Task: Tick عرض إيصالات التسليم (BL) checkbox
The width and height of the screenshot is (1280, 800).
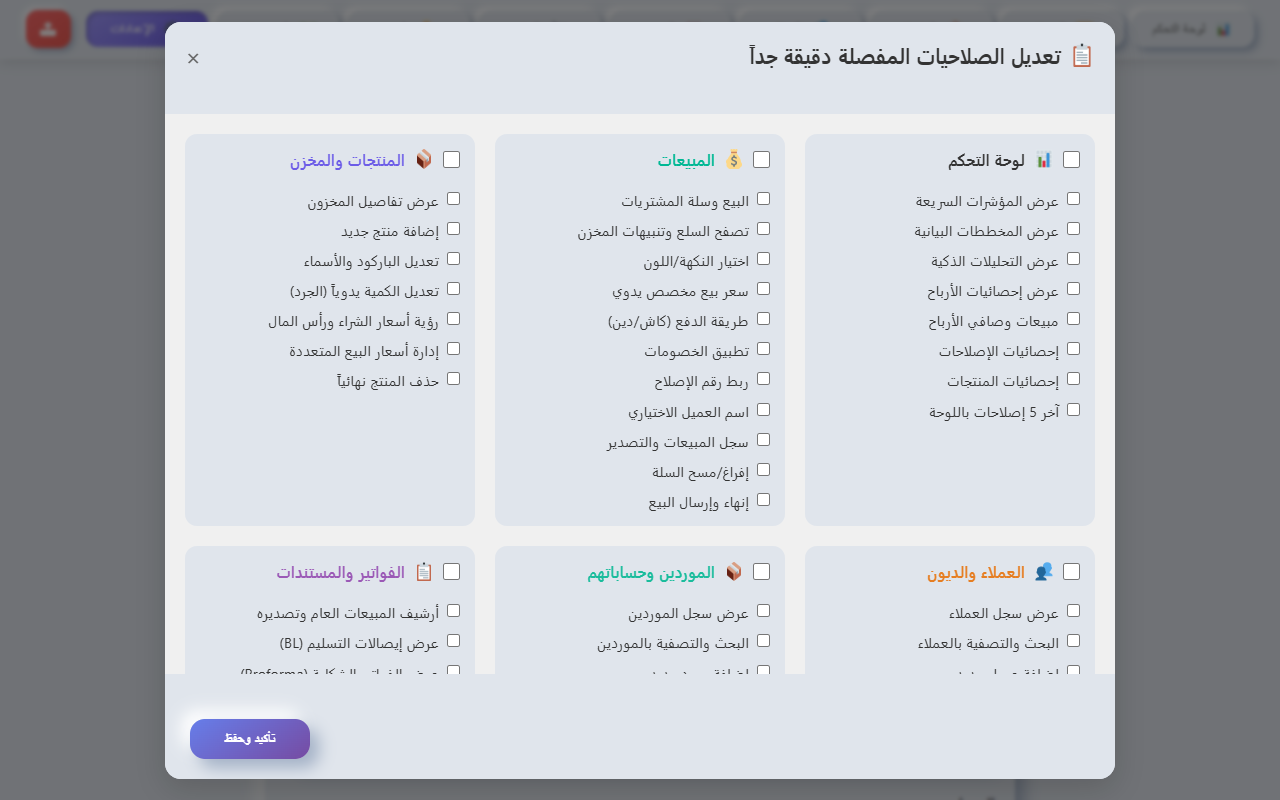Action: tap(453, 641)
